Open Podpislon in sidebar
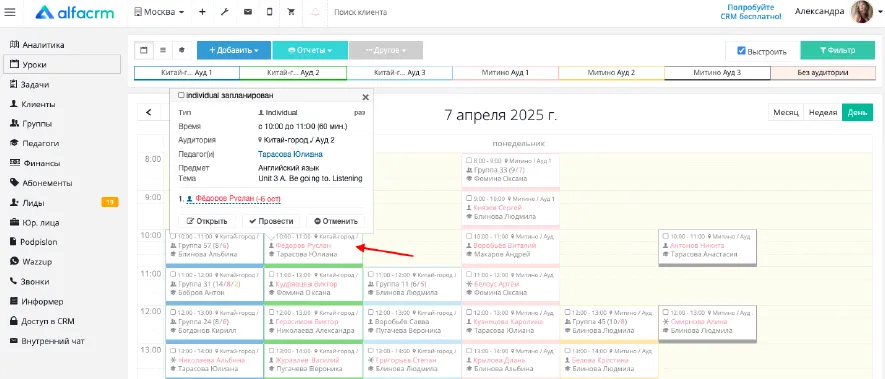This screenshot has width=885, height=379. [x=62, y=242]
